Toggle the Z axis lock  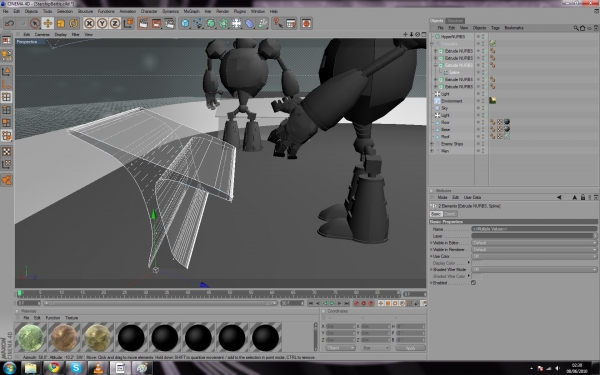(x=115, y=23)
